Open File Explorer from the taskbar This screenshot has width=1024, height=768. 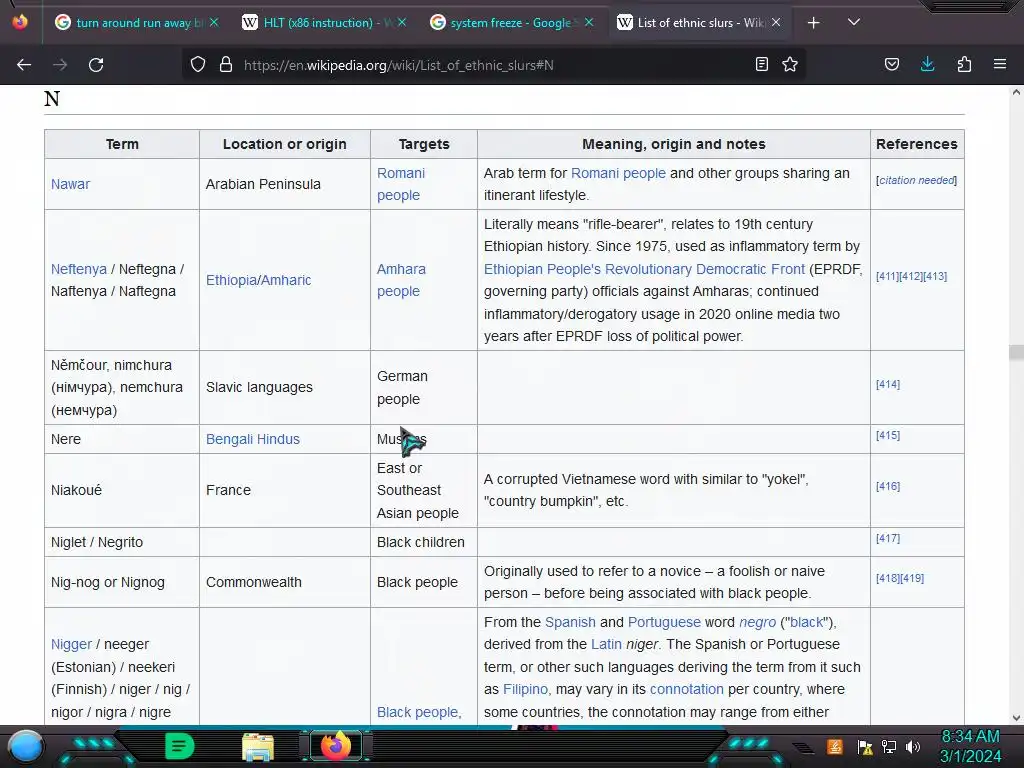tap(257, 746)
